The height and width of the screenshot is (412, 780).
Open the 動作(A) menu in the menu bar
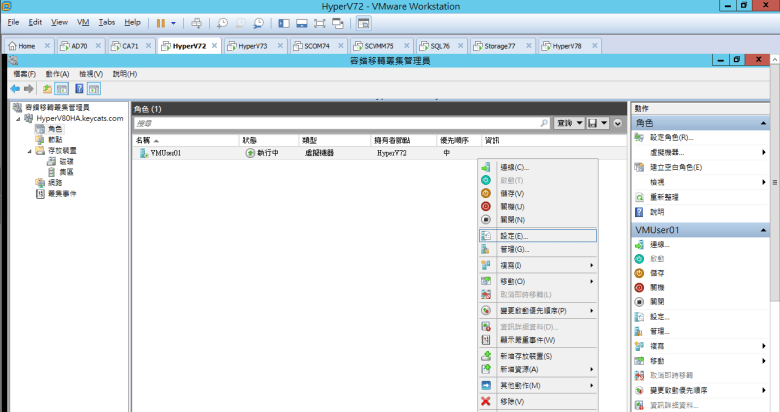click(57, 74)
